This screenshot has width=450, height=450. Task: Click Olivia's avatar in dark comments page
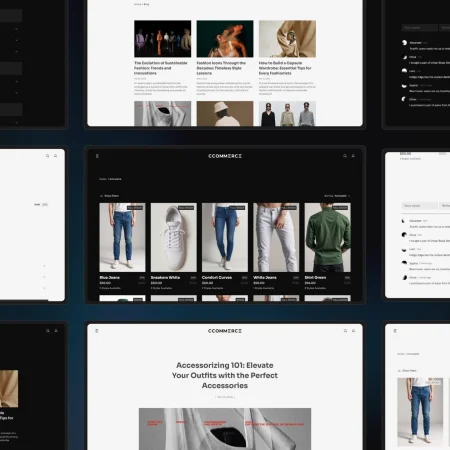(404, 57)
